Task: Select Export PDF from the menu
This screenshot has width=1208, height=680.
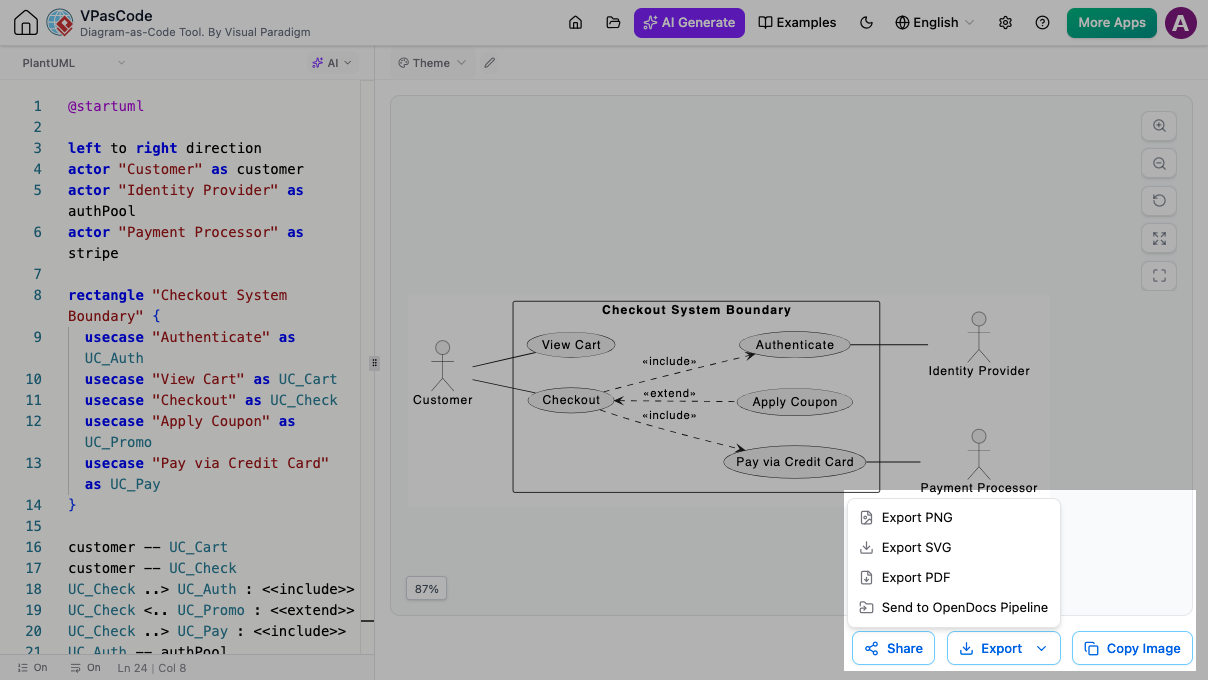Action: tap(954, 577)
